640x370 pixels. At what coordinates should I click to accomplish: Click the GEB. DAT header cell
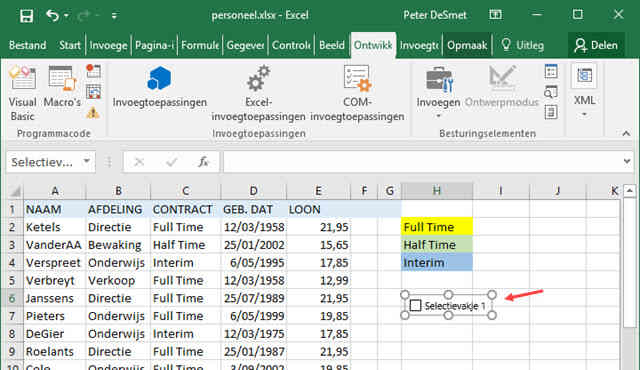point(253,209)
